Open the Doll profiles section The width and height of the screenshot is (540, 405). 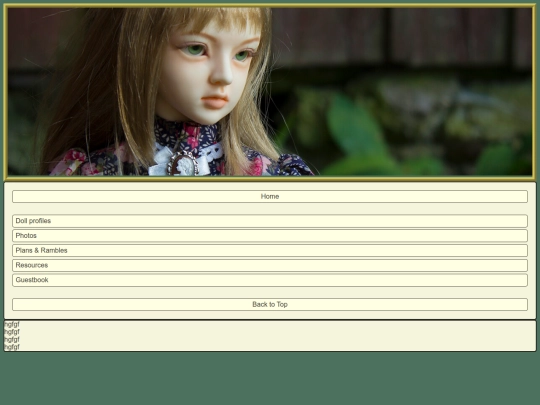pyautogui.click(x=270, y=221)
